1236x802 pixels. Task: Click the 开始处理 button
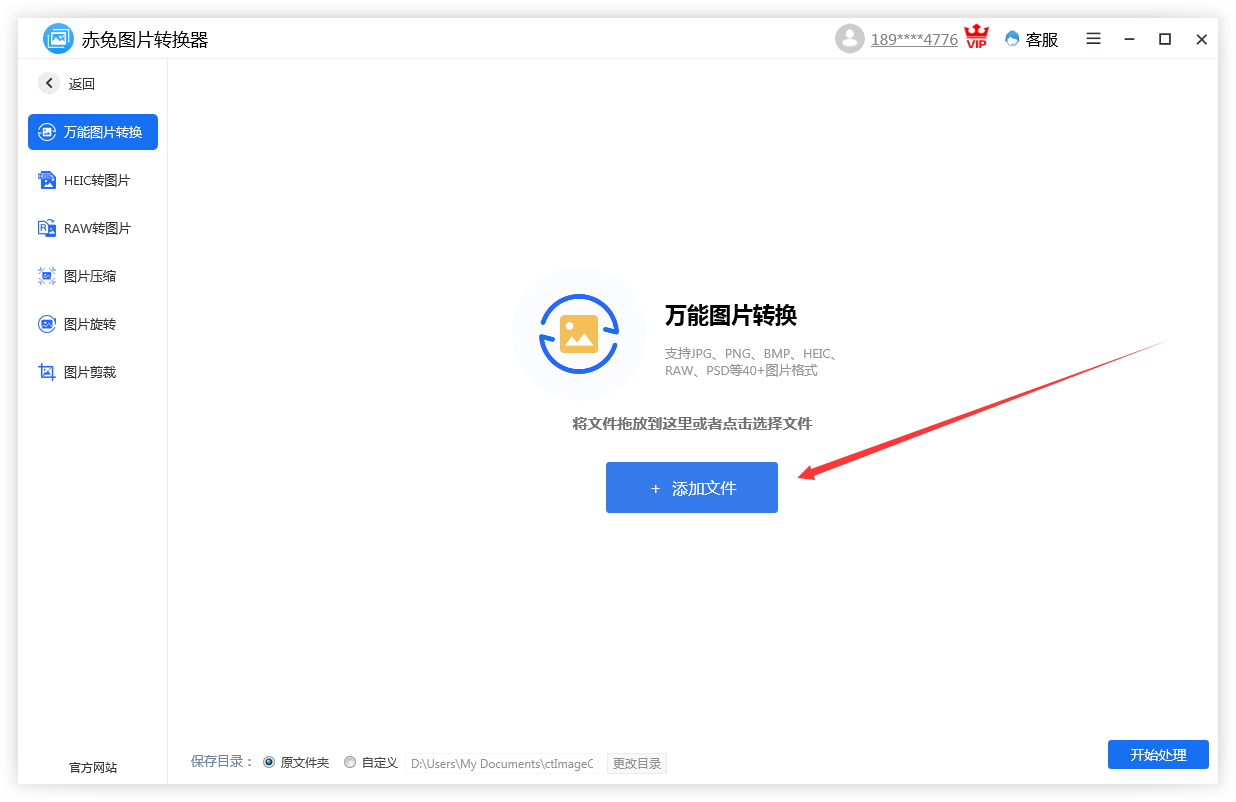pyautogui.click(x=1158, y=755)
